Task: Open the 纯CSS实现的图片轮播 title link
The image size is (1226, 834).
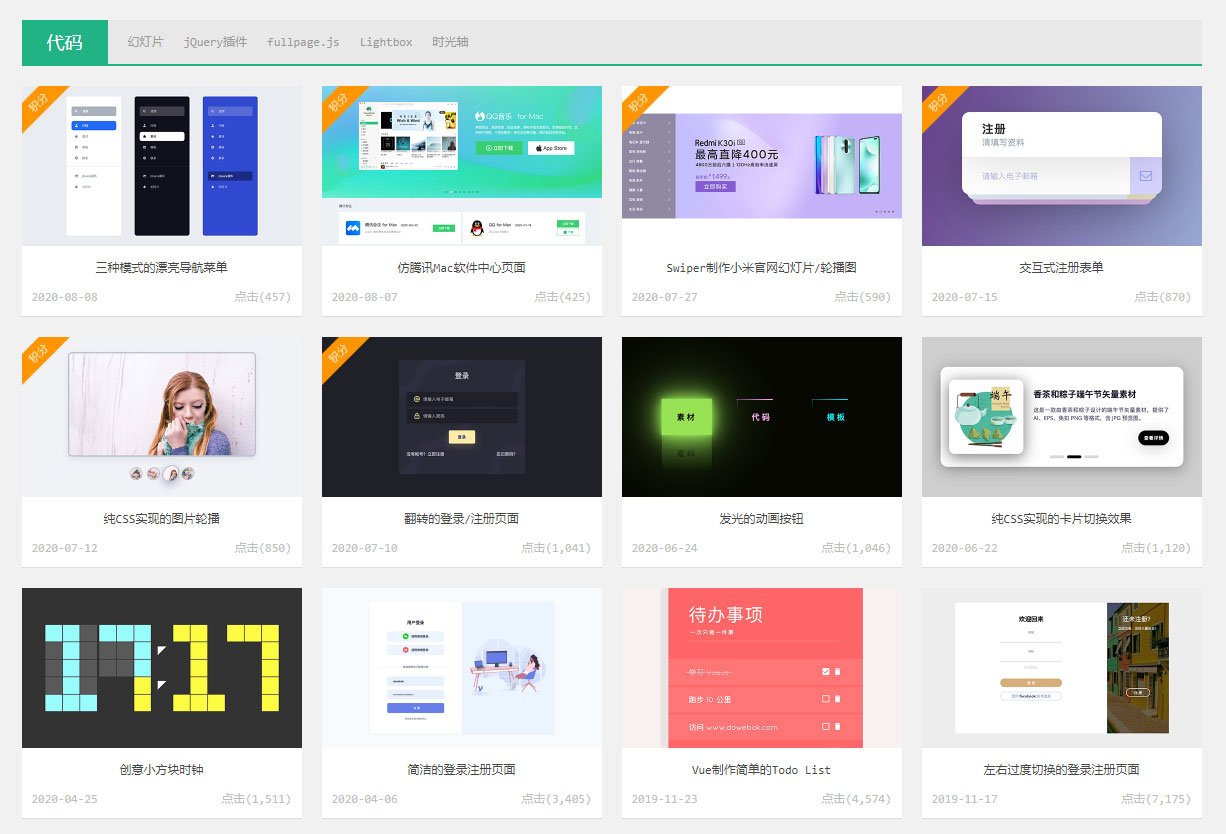Action: pyautogui.click(x=162, y=518)
